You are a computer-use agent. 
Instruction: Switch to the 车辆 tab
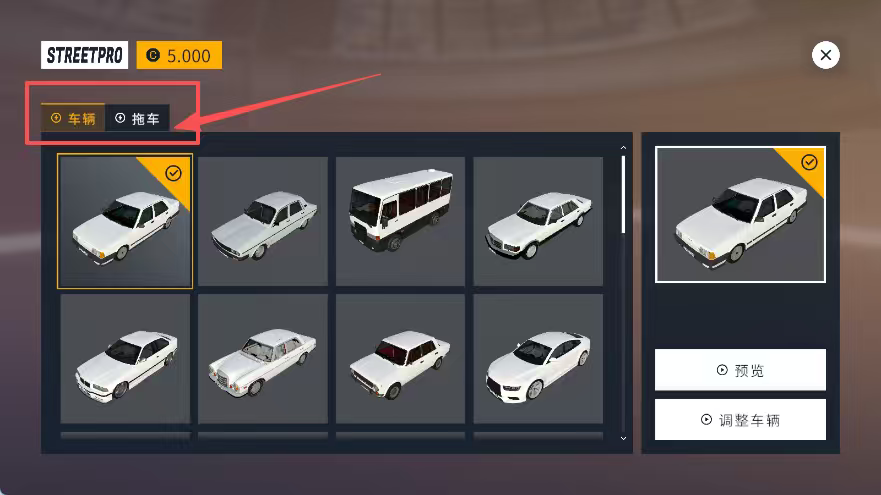(x=73, y=118)
